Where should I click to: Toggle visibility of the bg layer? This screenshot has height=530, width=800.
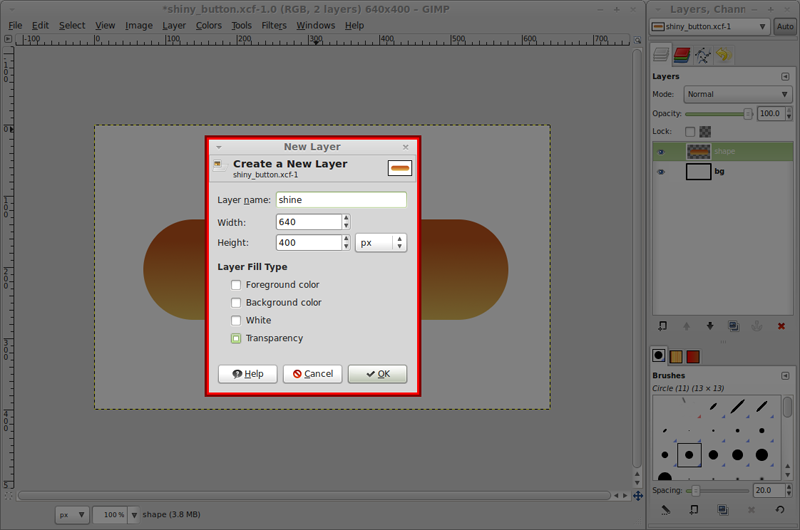tap(661, 171)
